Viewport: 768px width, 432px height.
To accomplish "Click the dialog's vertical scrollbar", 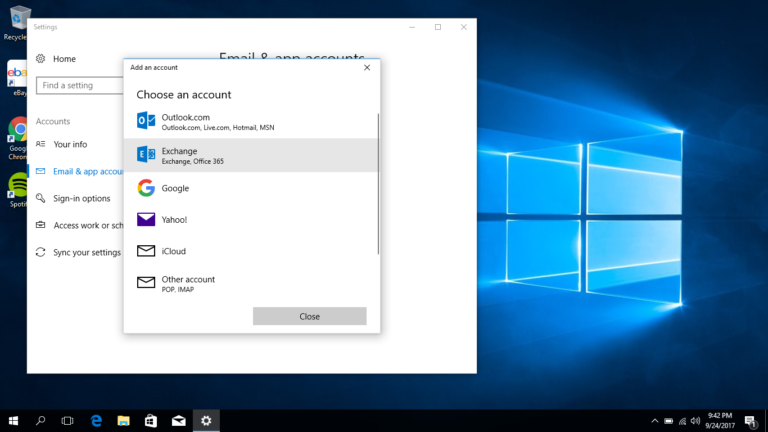I will (x=378, y=184).
